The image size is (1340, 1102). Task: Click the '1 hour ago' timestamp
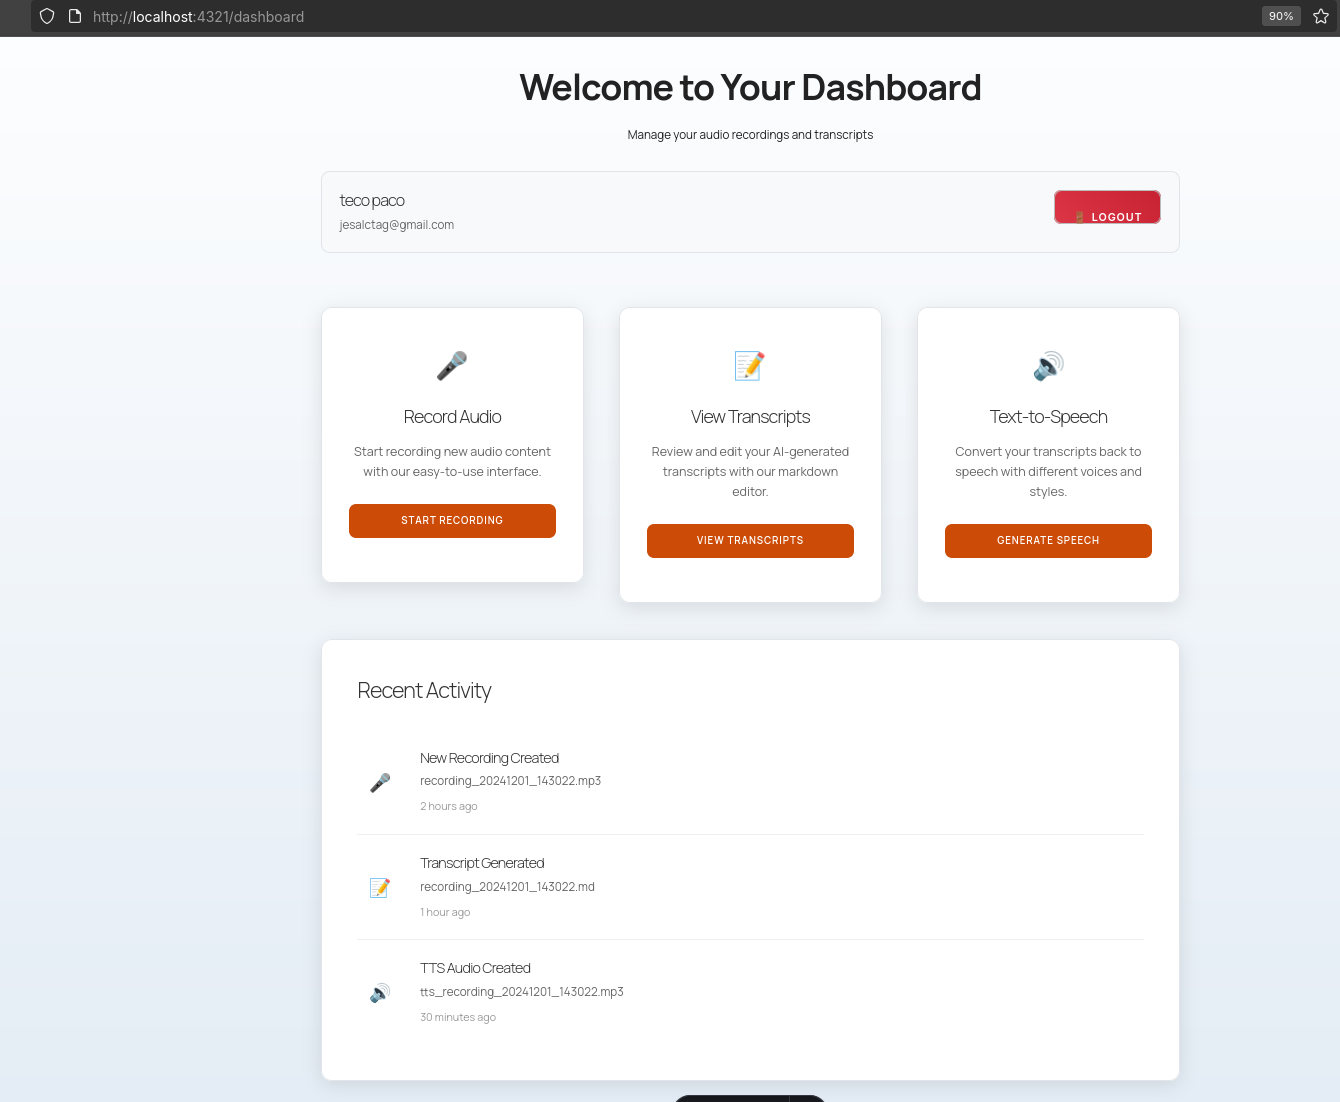(445, 913)
